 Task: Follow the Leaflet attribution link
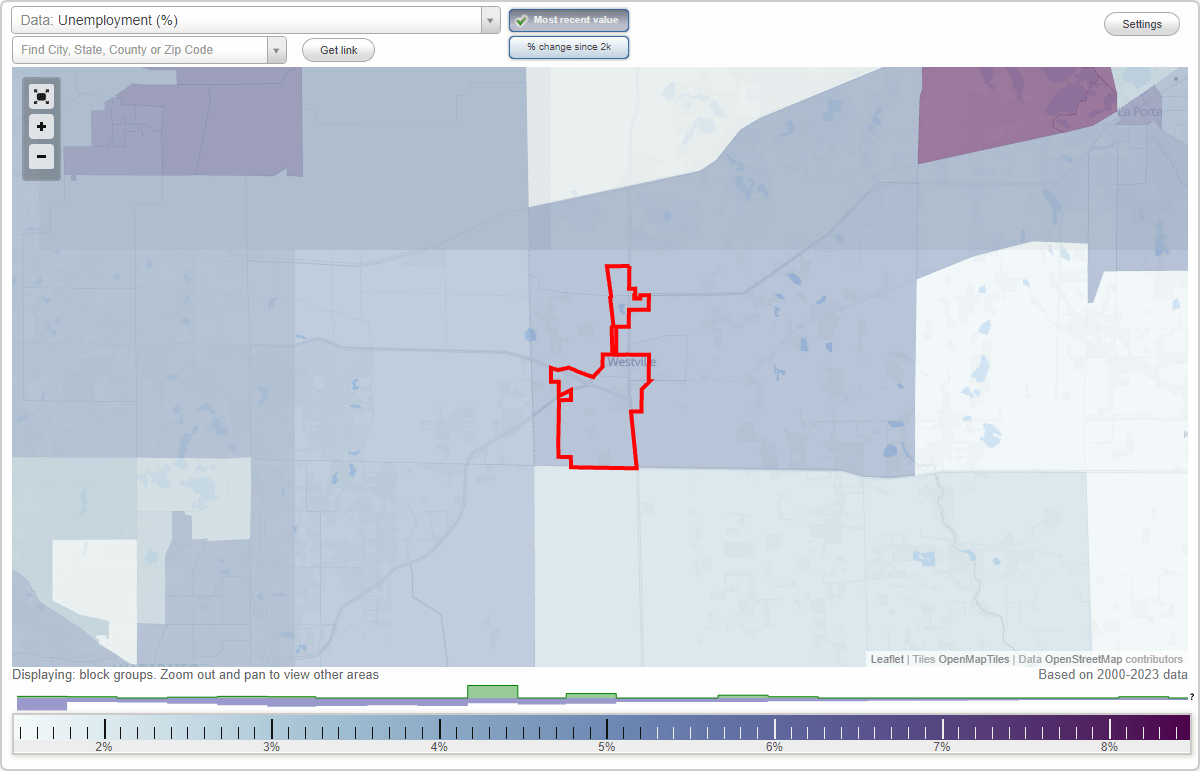tap(886, 659)
